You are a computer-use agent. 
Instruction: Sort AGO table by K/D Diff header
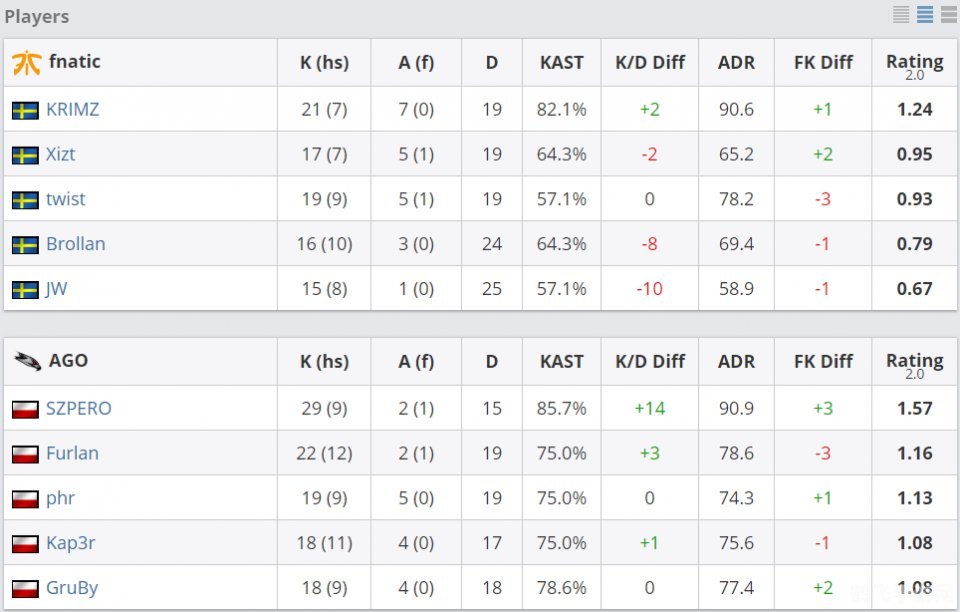coord(649,361)
